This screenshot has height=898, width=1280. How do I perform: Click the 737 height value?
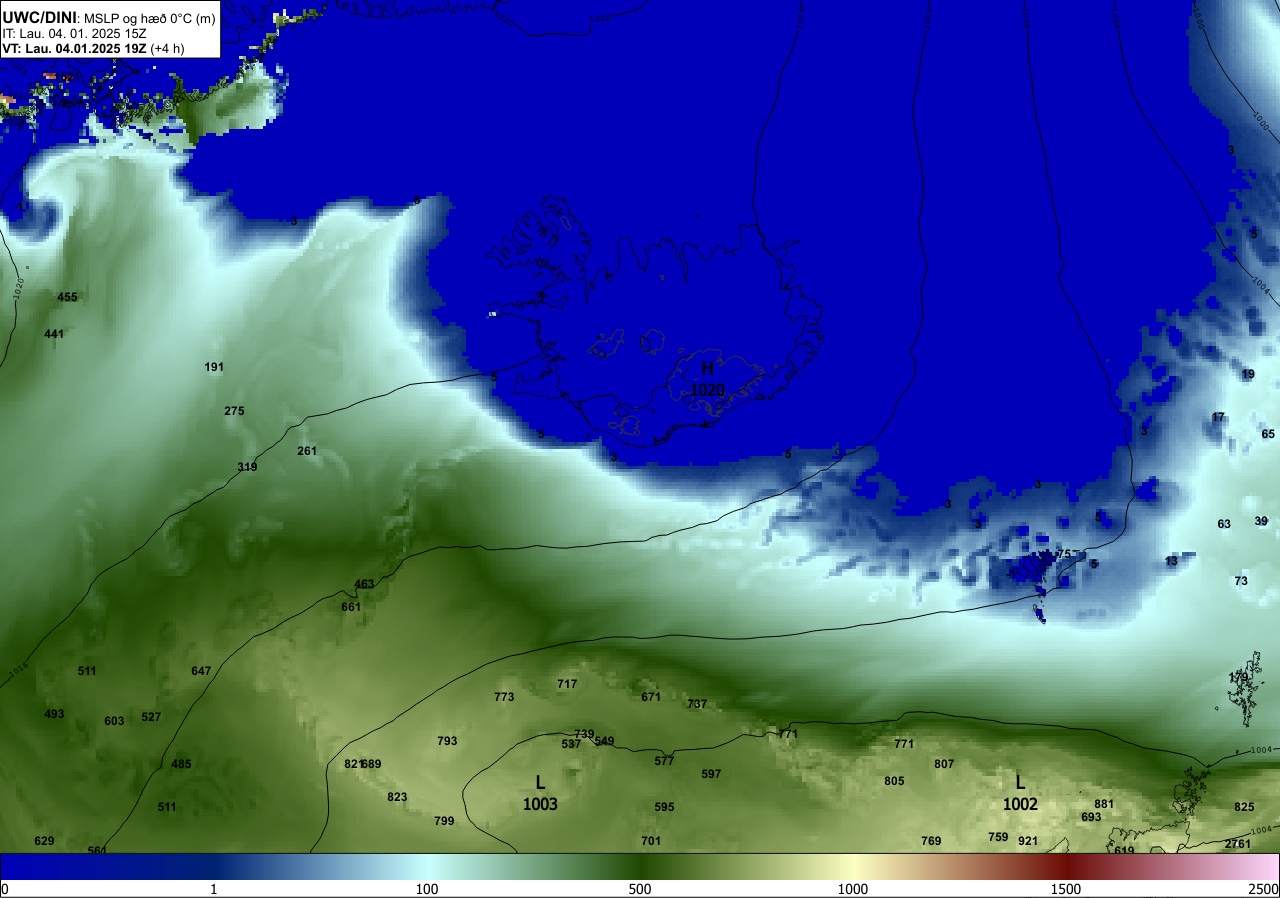coord(697,704)
